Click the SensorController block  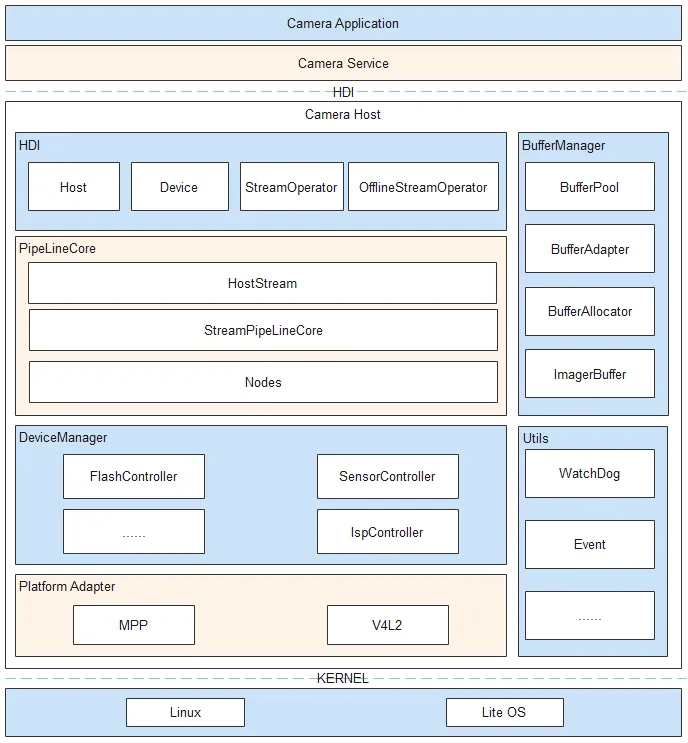click(x=388, y=476)
